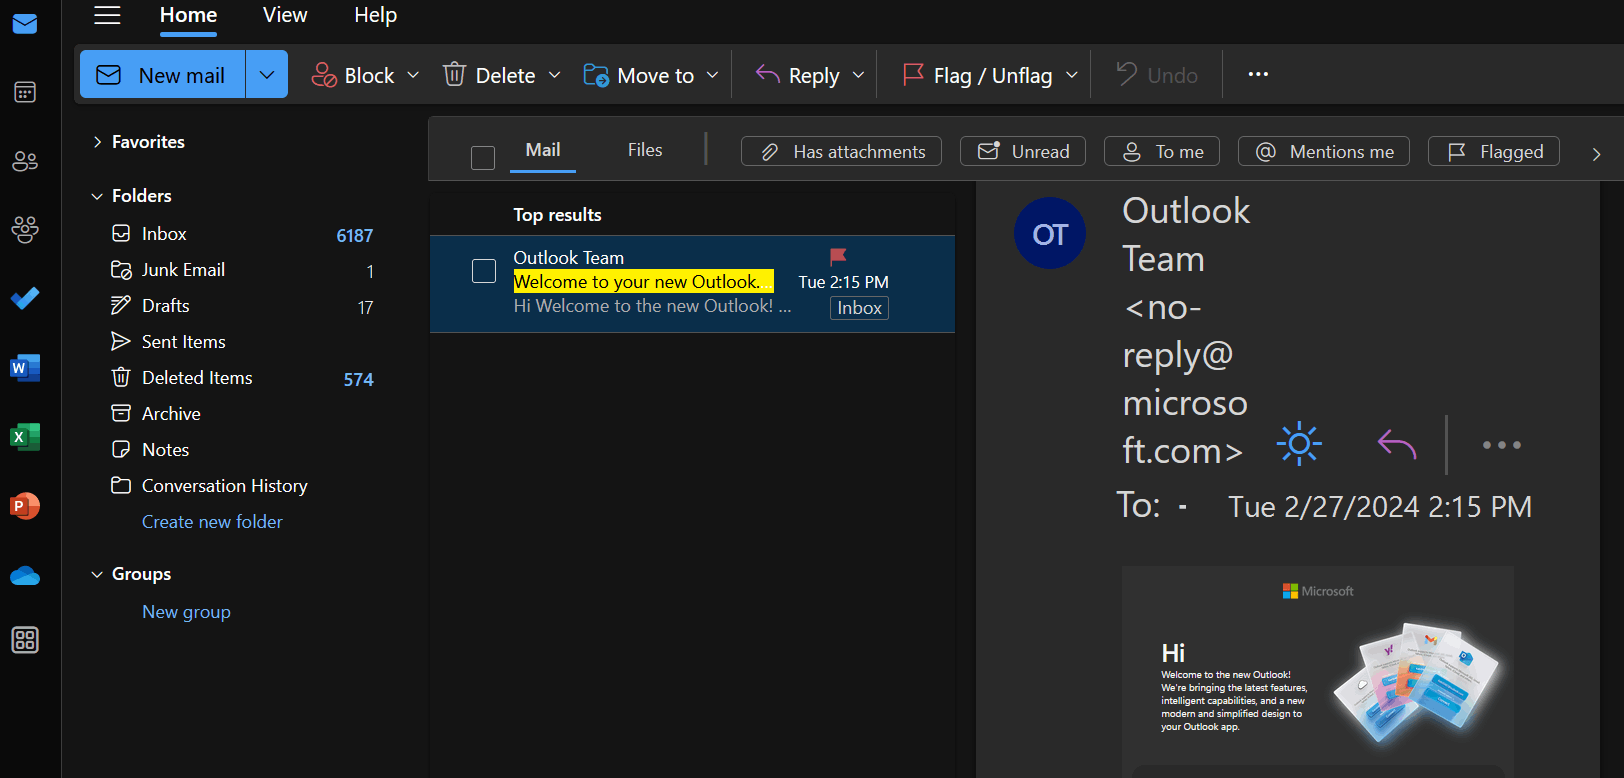Open the Inbox folder
This screenshot has height=778, width=1624.
[241, 234]
